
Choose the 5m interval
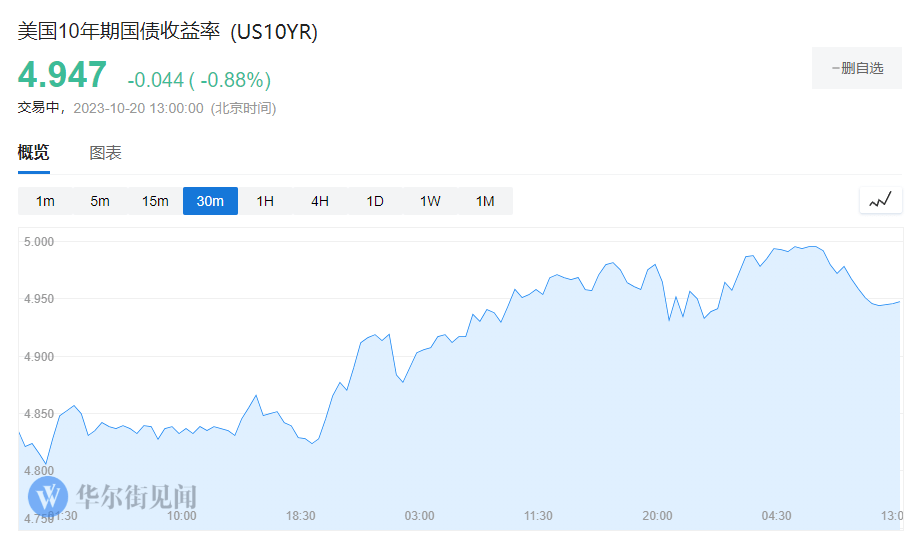click(100, 201)
